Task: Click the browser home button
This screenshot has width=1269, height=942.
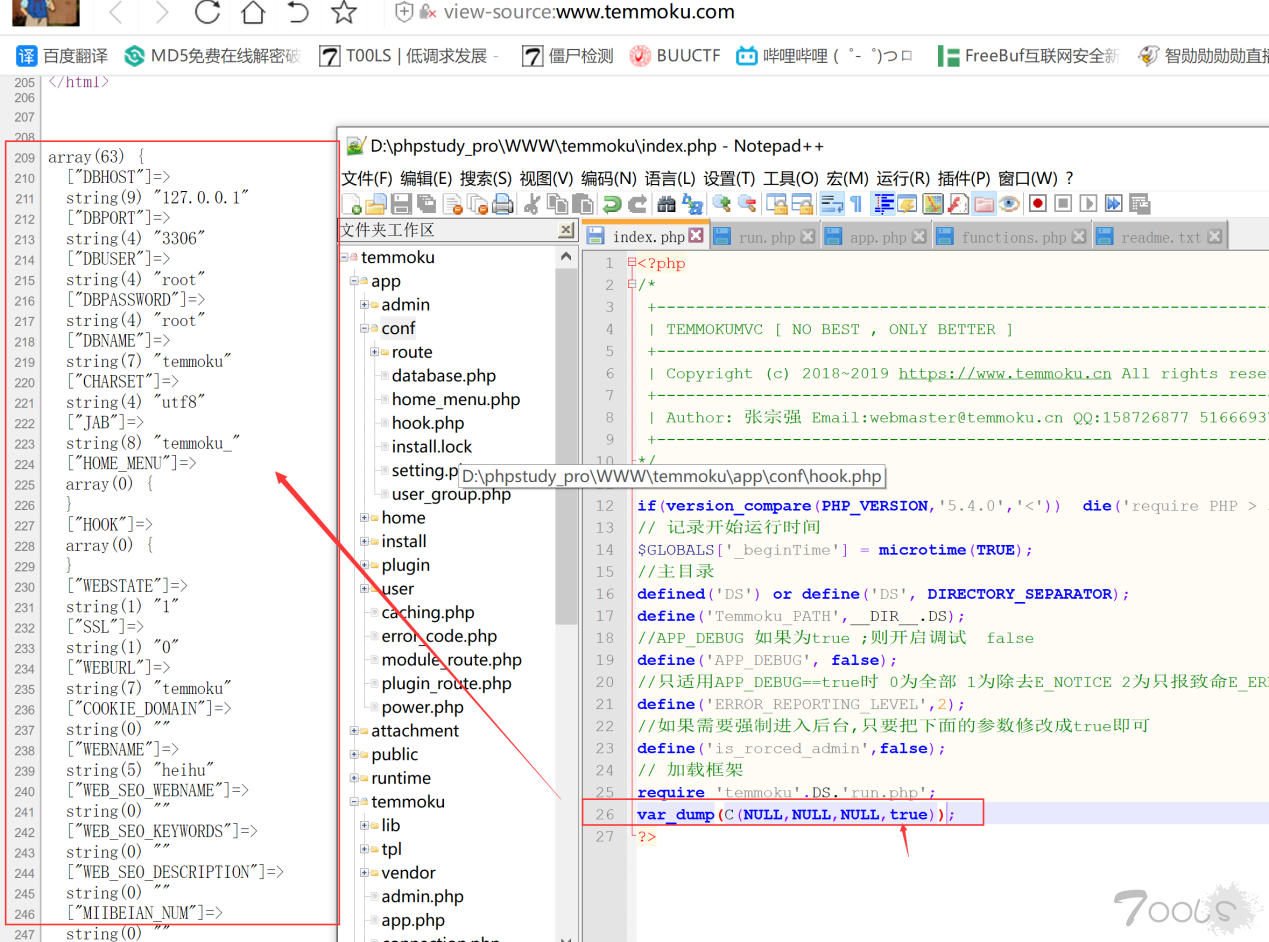Action: click(253, 13)
